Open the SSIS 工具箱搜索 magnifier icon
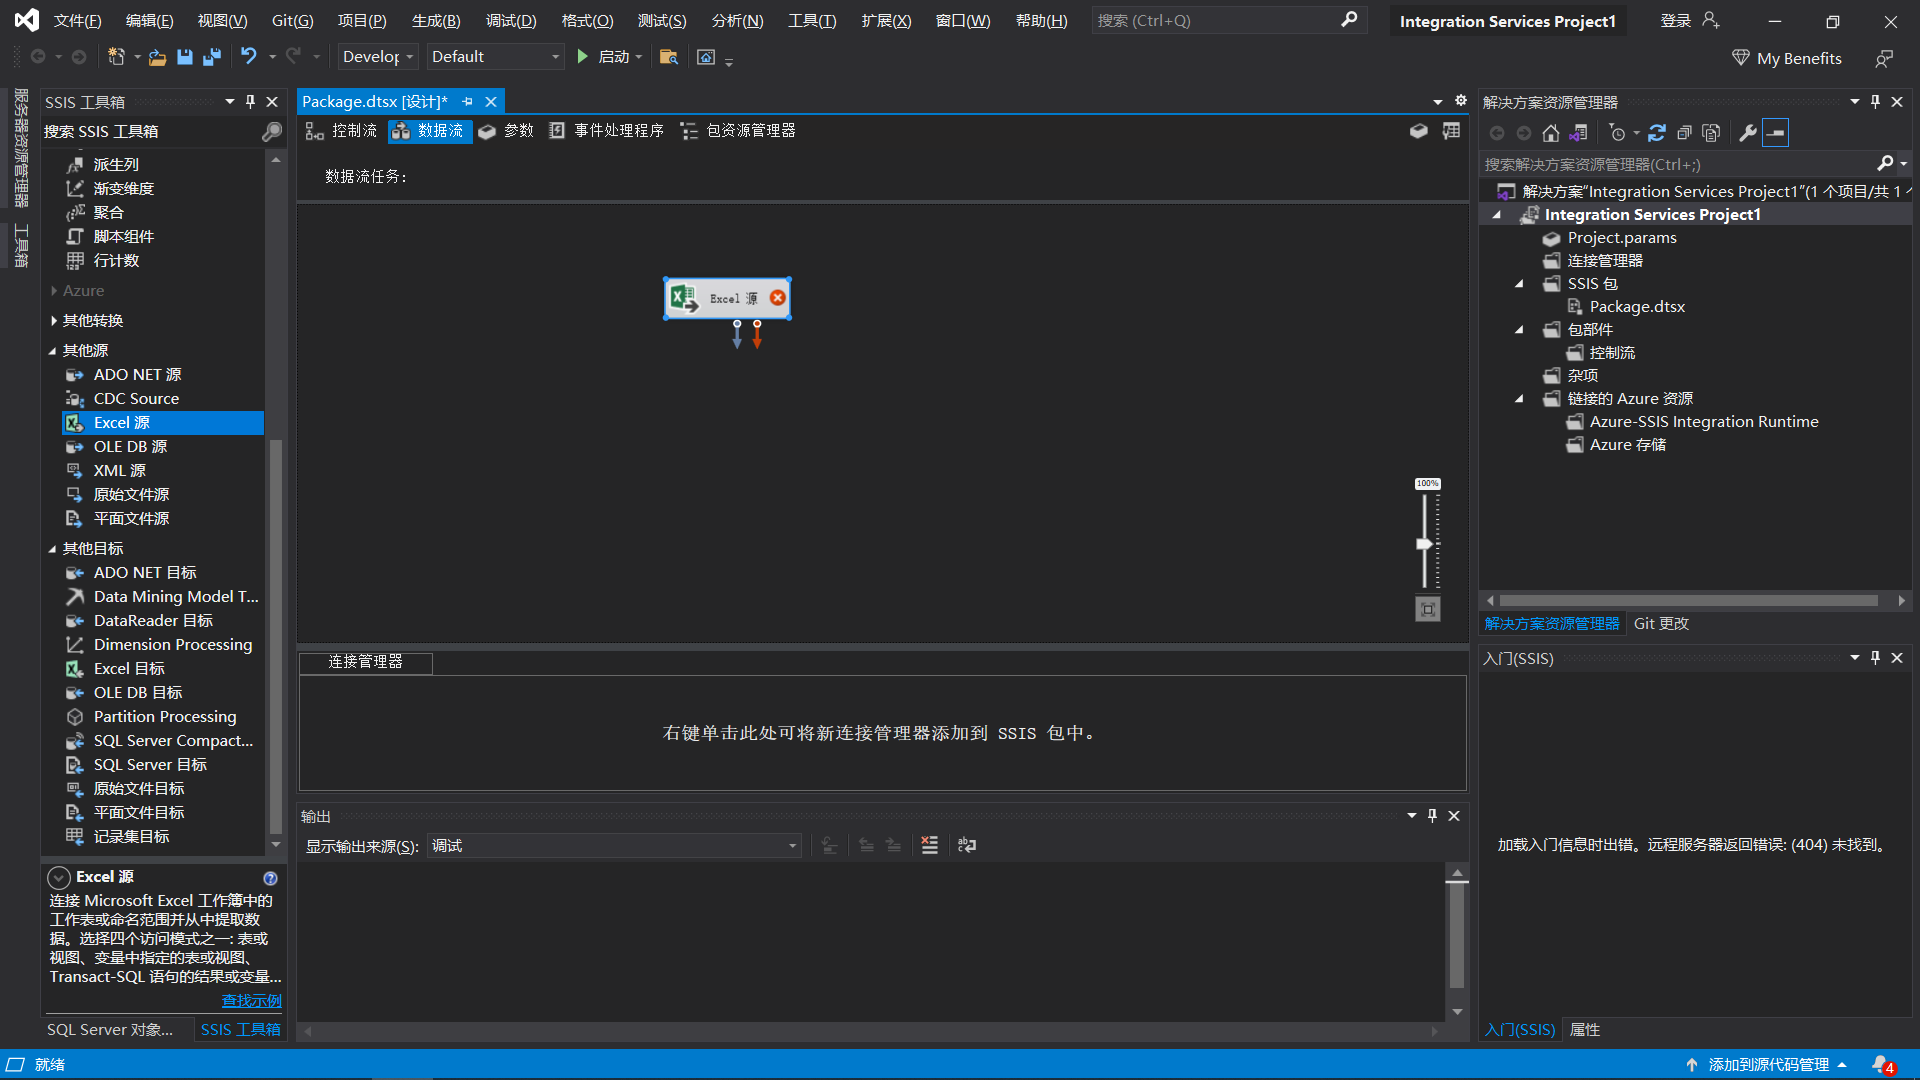This screenshot has height=1080, width=1920. (x=270, y=131)
